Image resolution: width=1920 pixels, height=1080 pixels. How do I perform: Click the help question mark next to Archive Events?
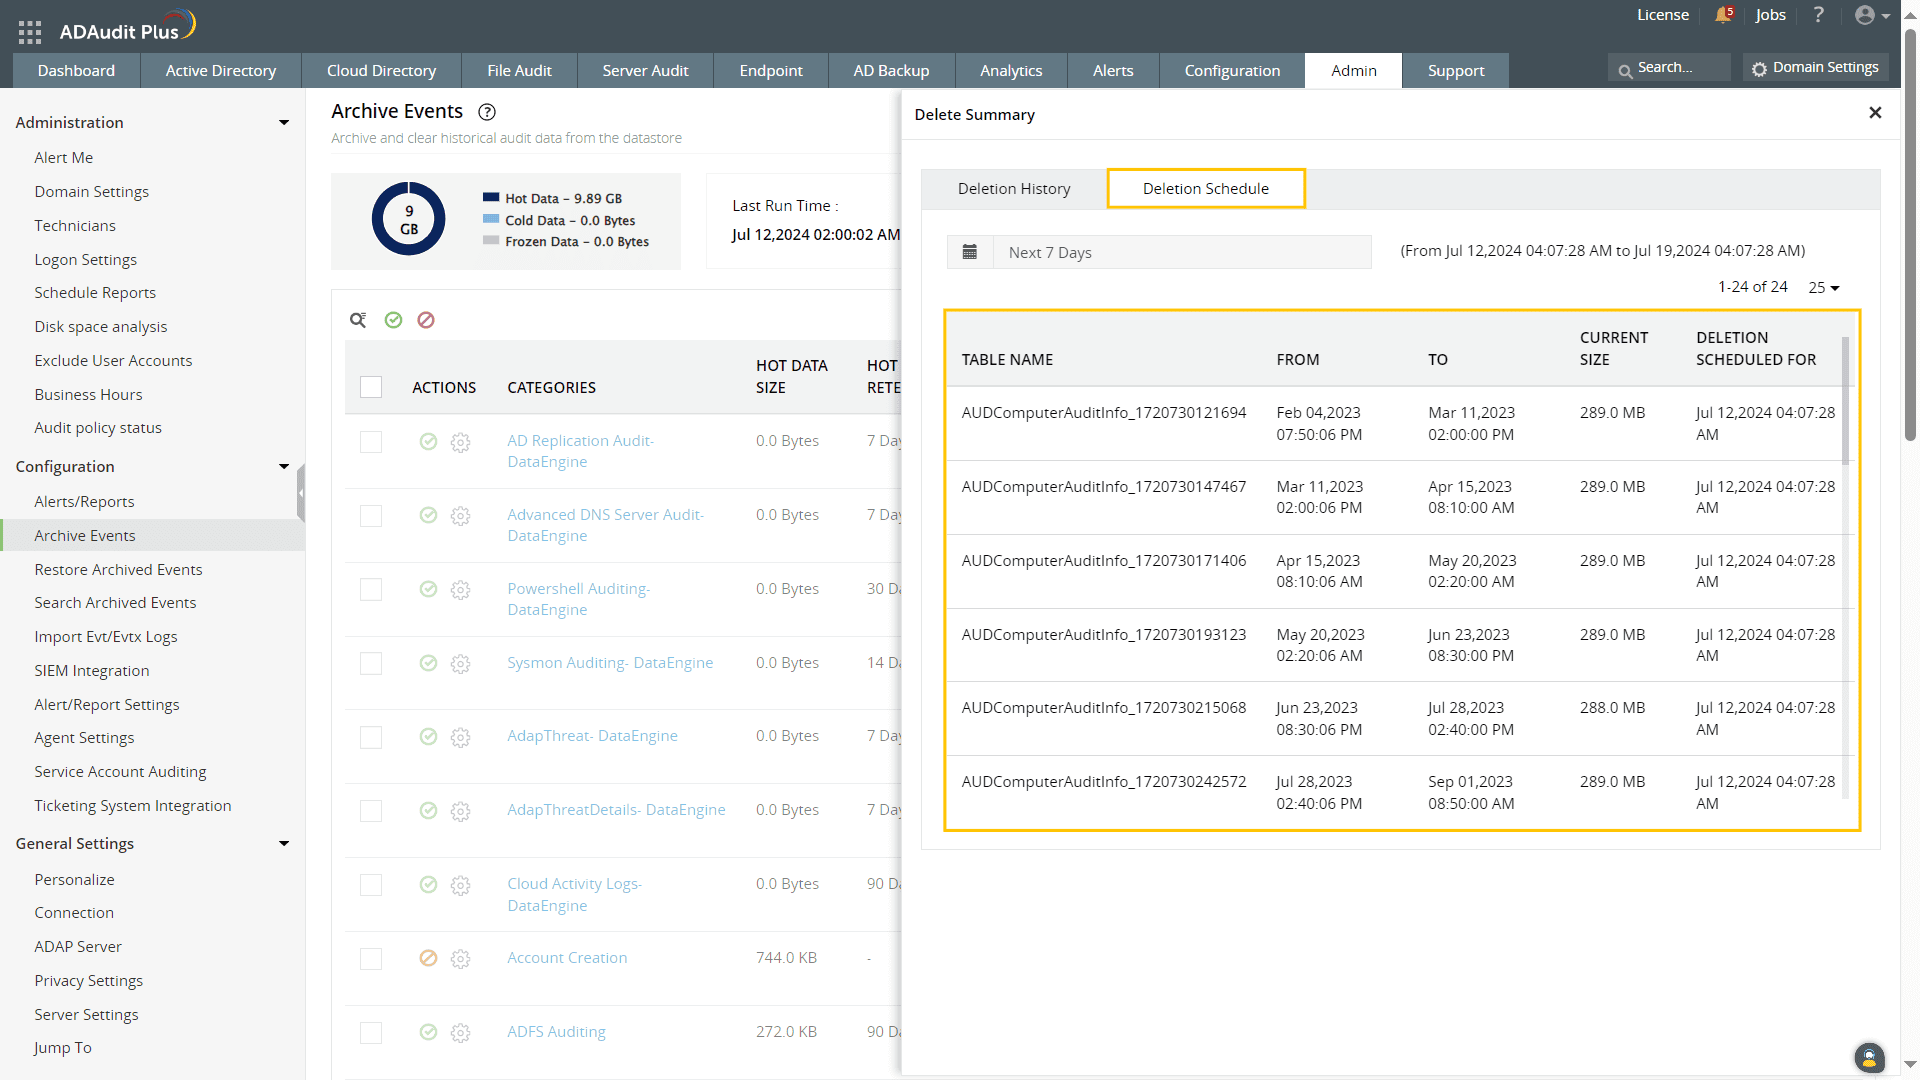(x=487, y=112)
